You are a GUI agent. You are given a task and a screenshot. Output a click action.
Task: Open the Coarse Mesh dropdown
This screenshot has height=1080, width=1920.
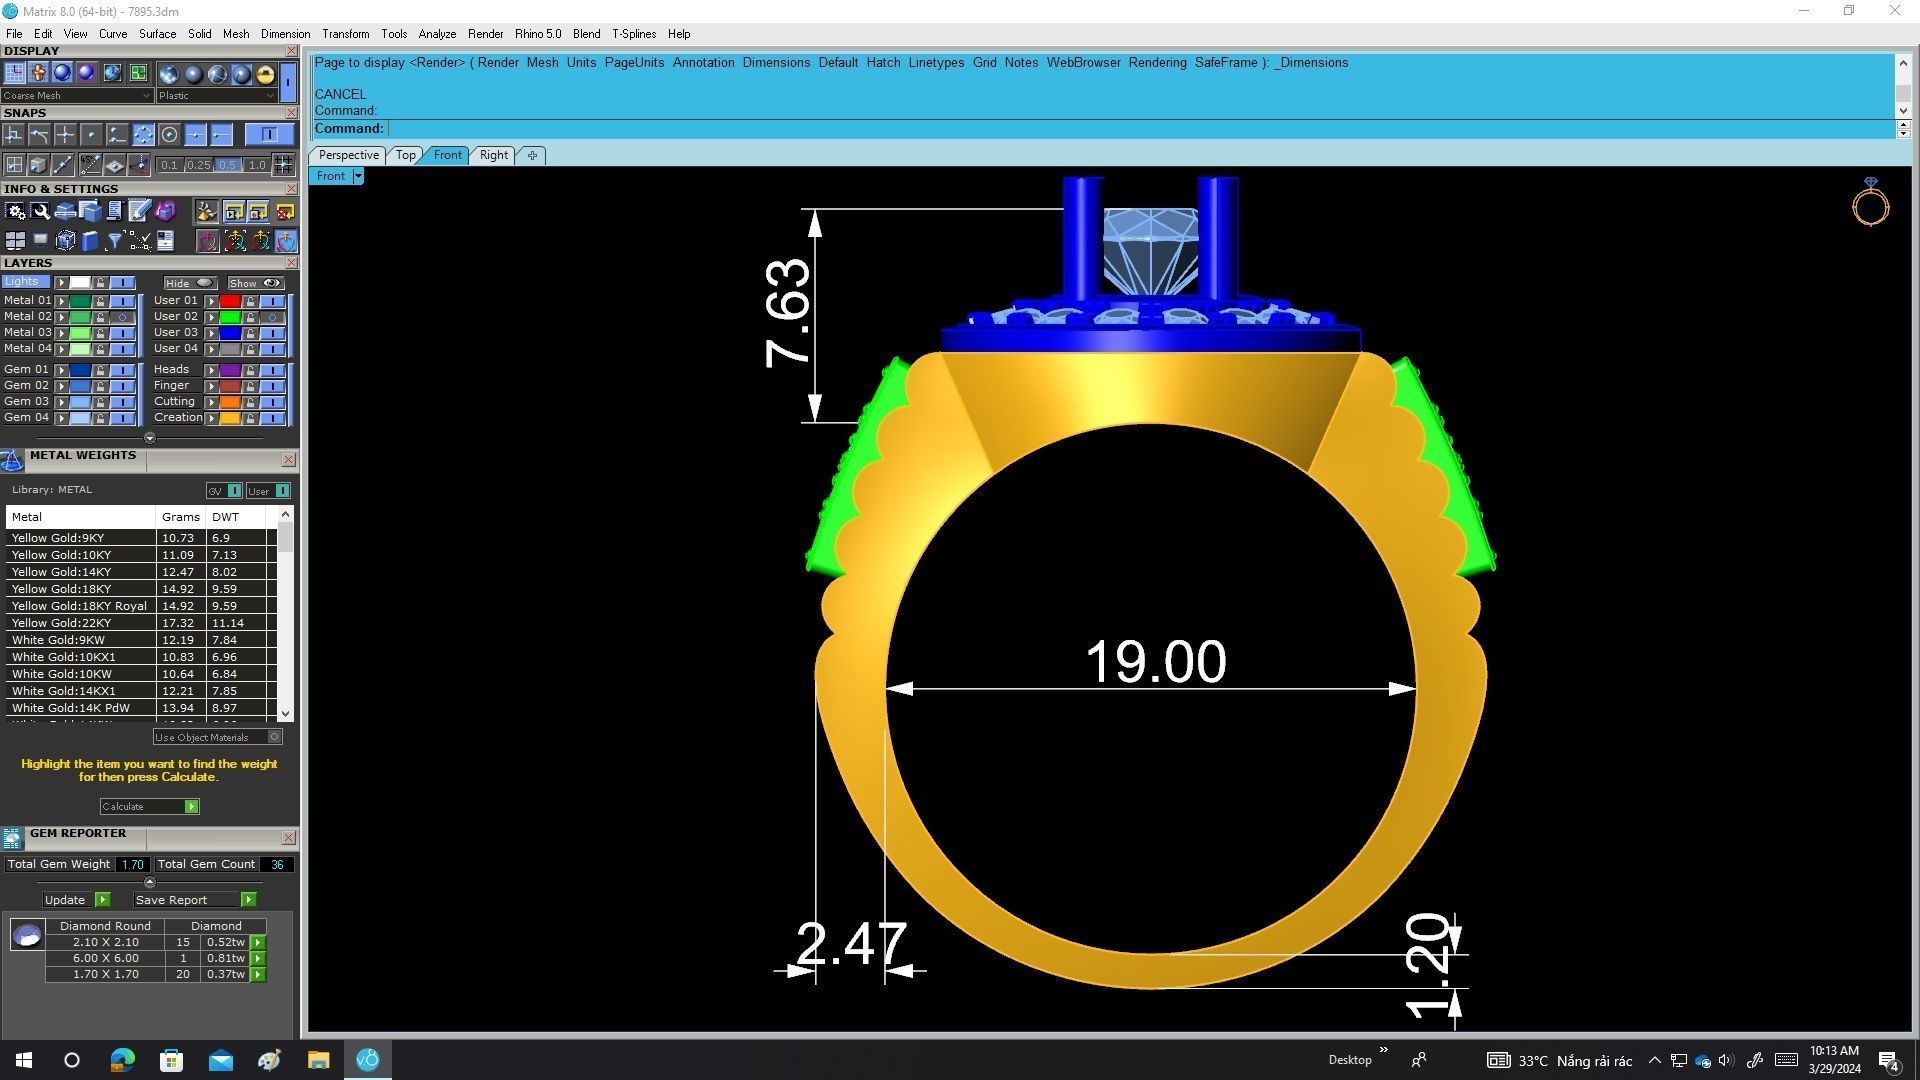(77, 95)
